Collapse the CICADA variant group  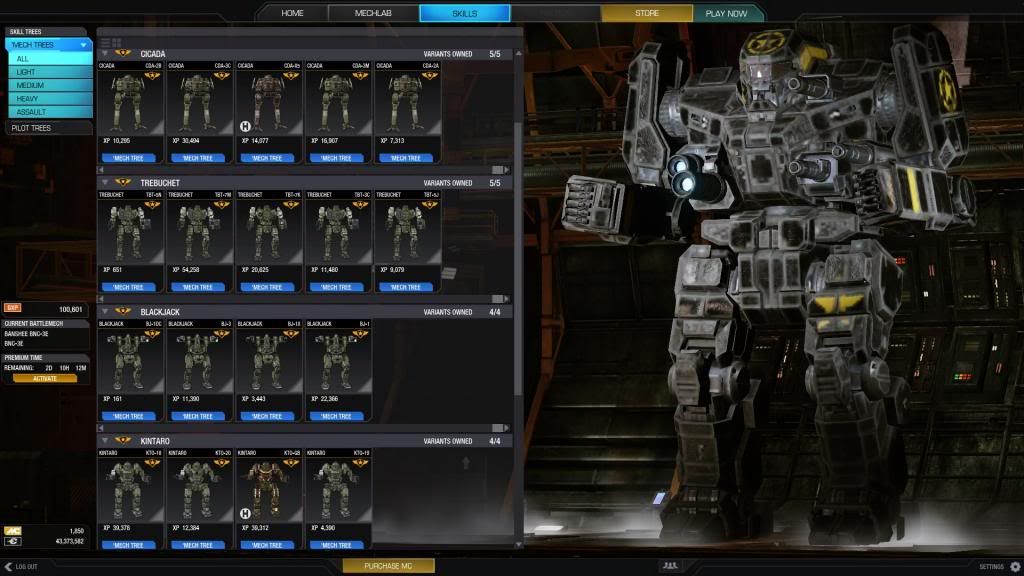(105, 54)
